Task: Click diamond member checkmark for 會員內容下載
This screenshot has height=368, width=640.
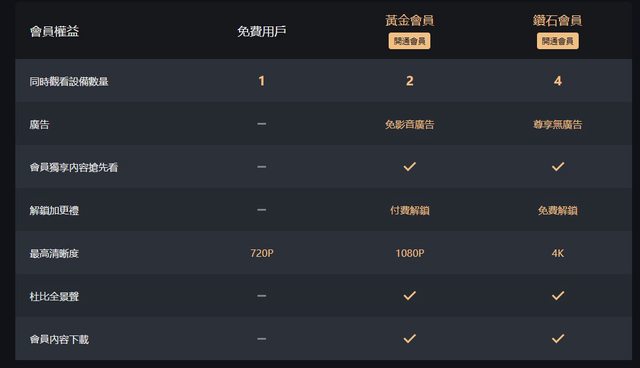Action: pyautogui.click(x=558, y=339)
